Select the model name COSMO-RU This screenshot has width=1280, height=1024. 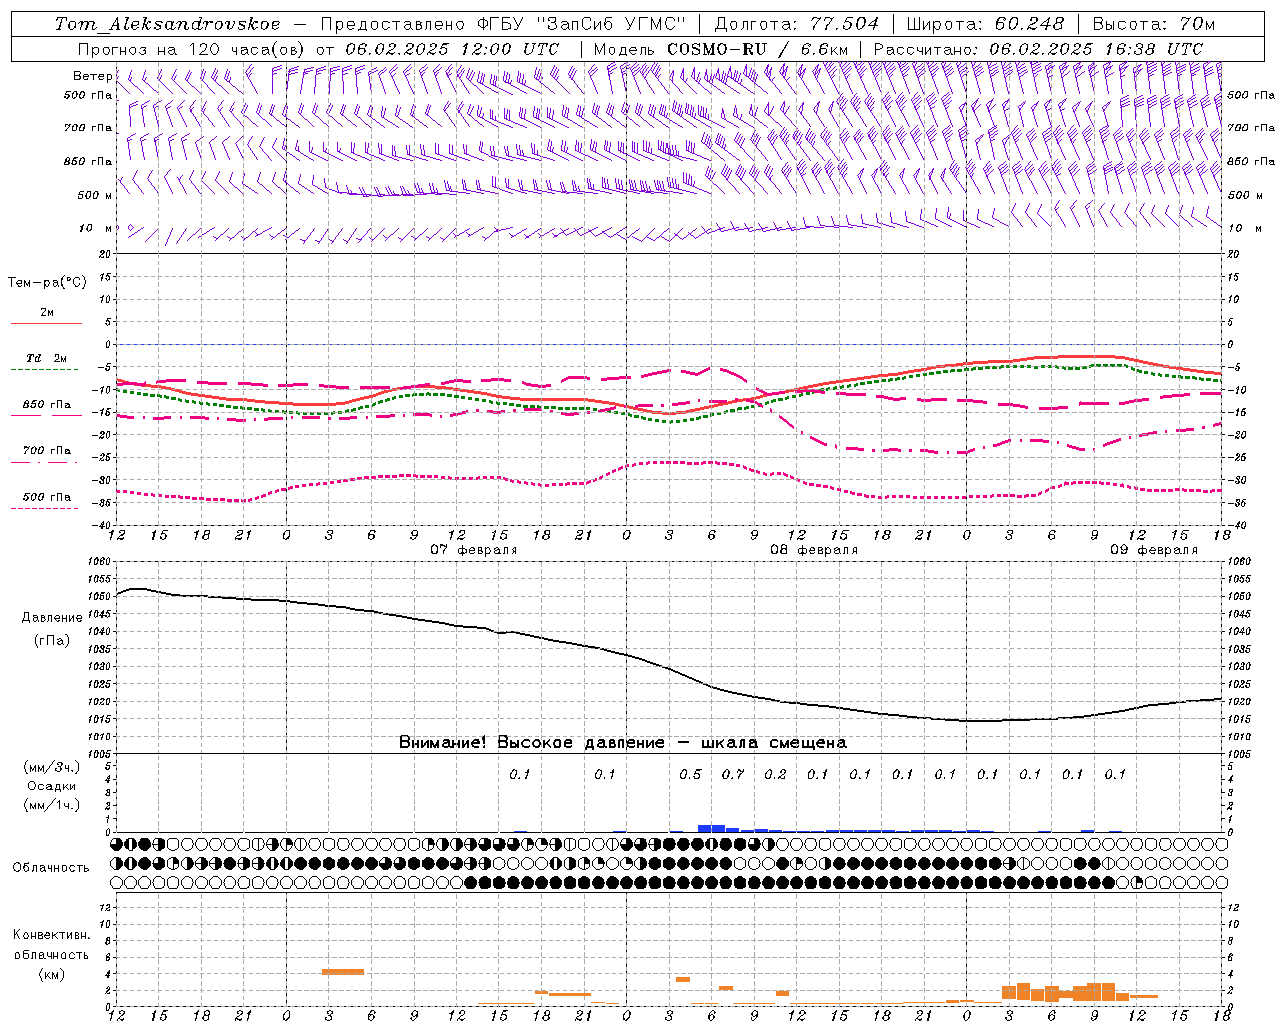click(717, 49)
